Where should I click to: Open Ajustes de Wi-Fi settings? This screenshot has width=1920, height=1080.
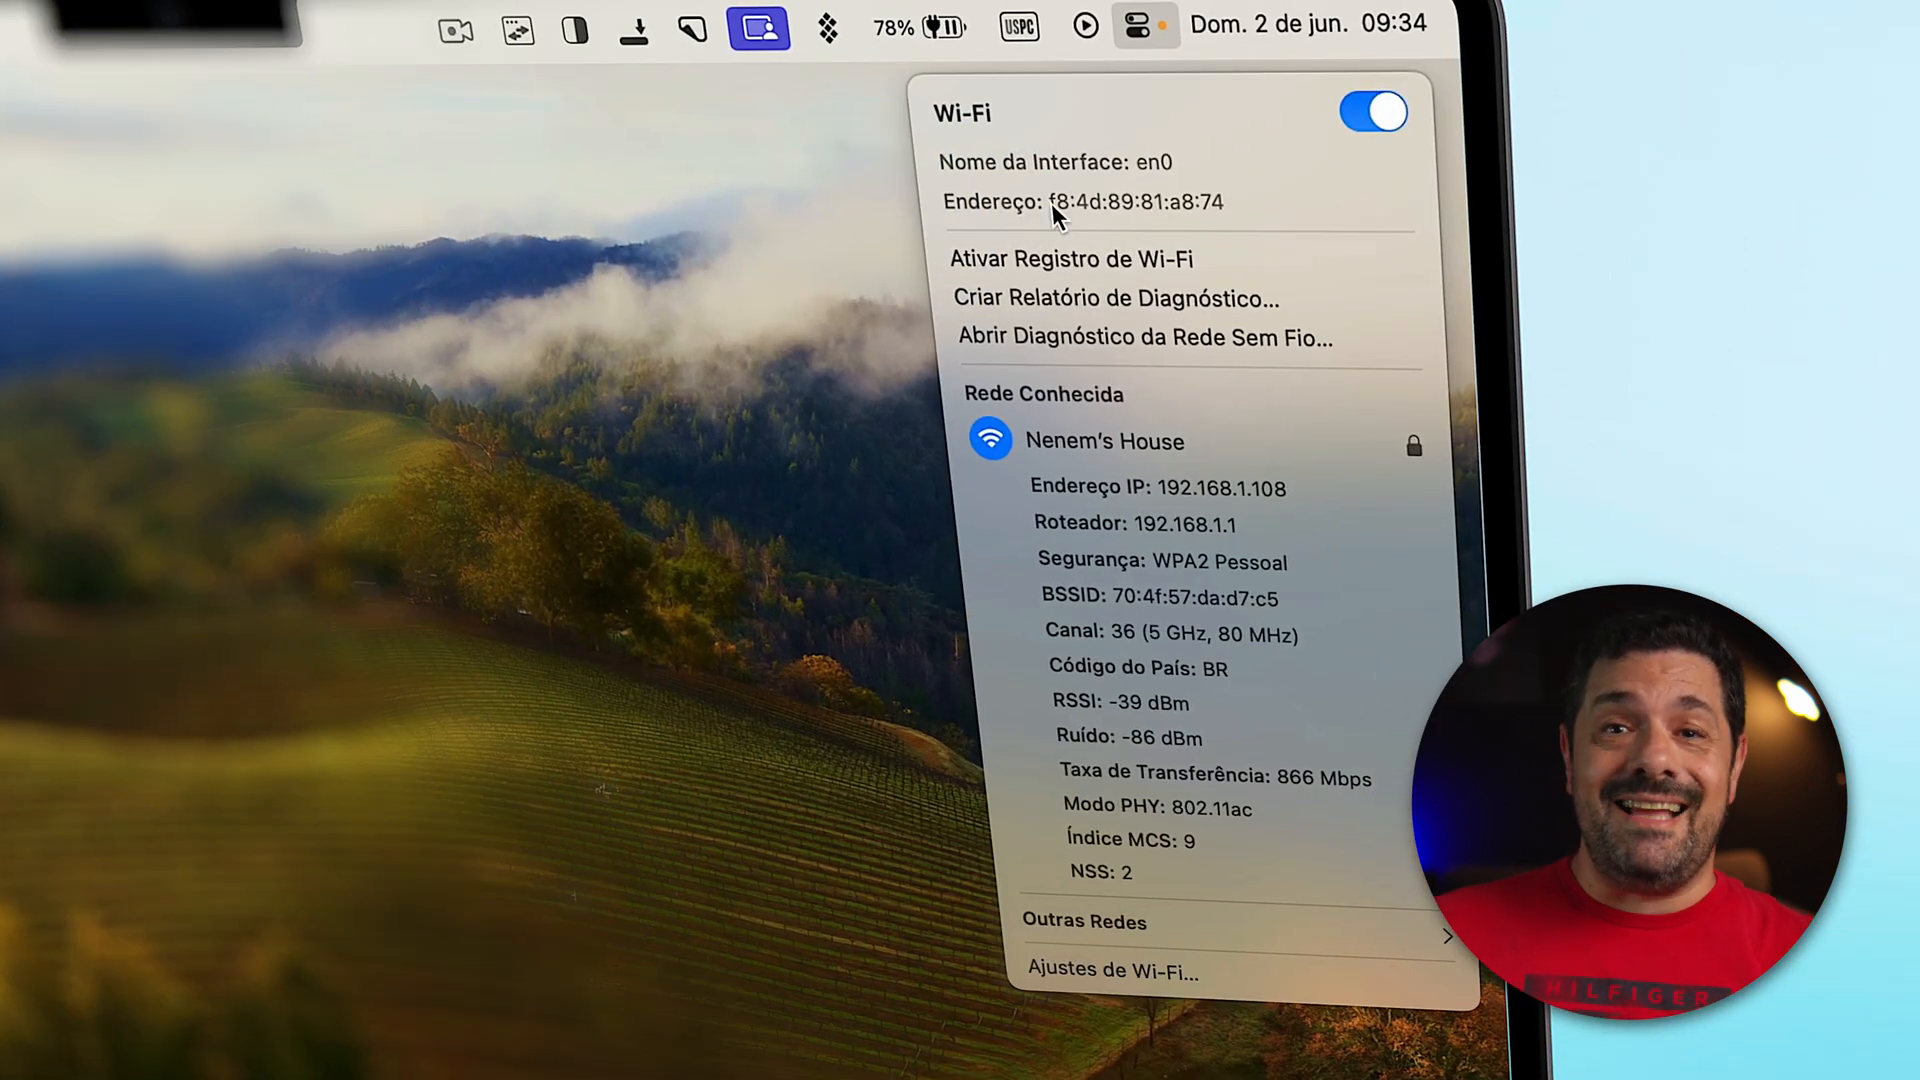[1114, 971]
